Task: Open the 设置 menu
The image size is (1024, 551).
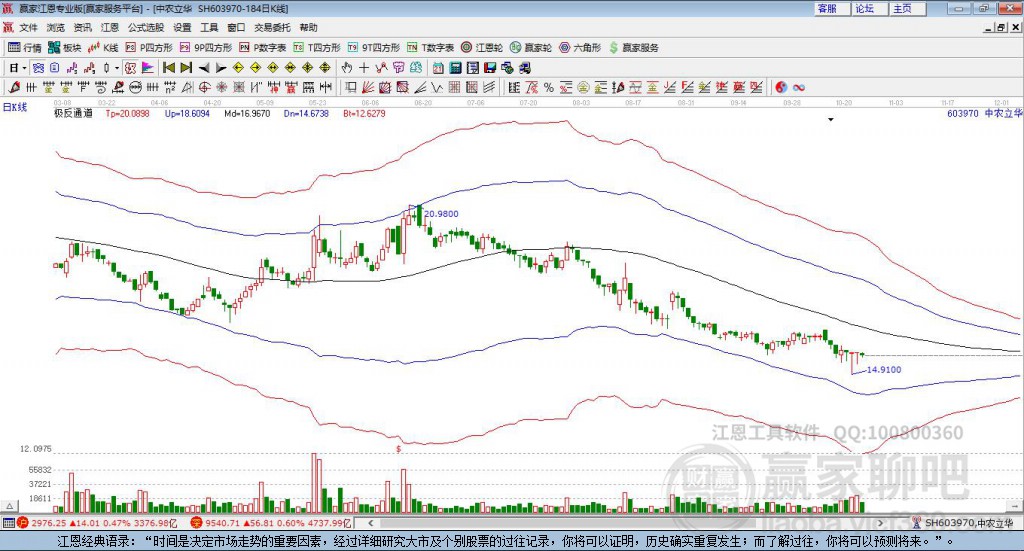Action: point(182,27)
